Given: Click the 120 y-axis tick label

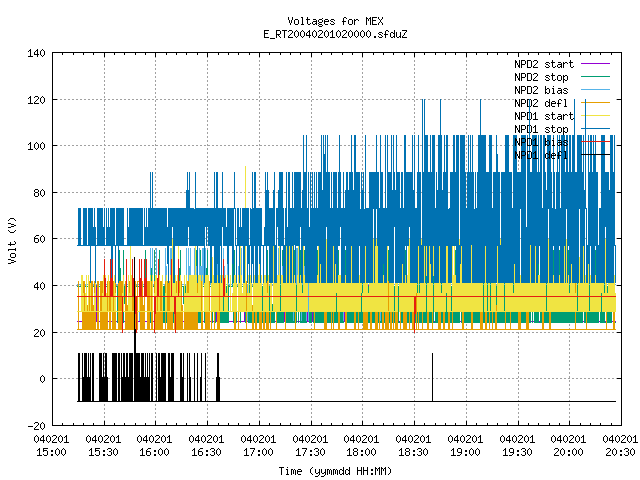Looking at the screenshot, I should coord(36,100).
